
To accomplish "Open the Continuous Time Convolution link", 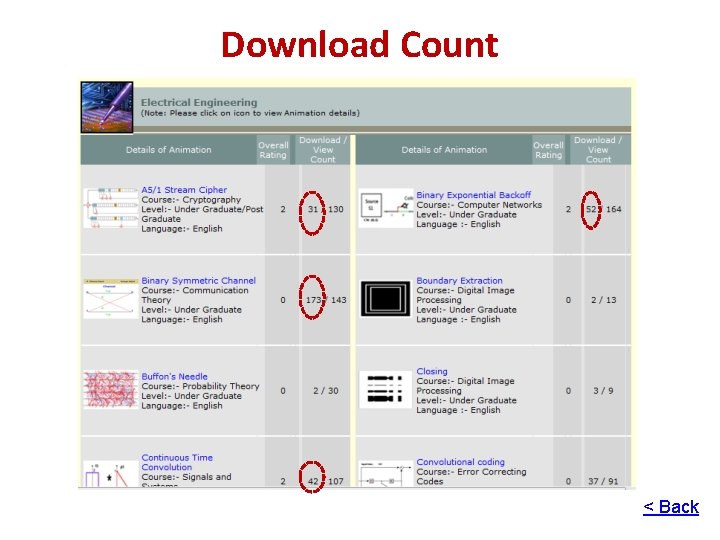I will tap(177, 462).
